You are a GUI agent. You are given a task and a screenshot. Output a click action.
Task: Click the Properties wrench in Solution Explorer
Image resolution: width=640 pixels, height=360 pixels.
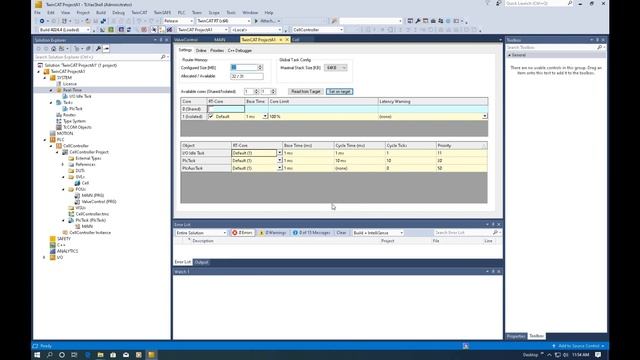[98, 49]
